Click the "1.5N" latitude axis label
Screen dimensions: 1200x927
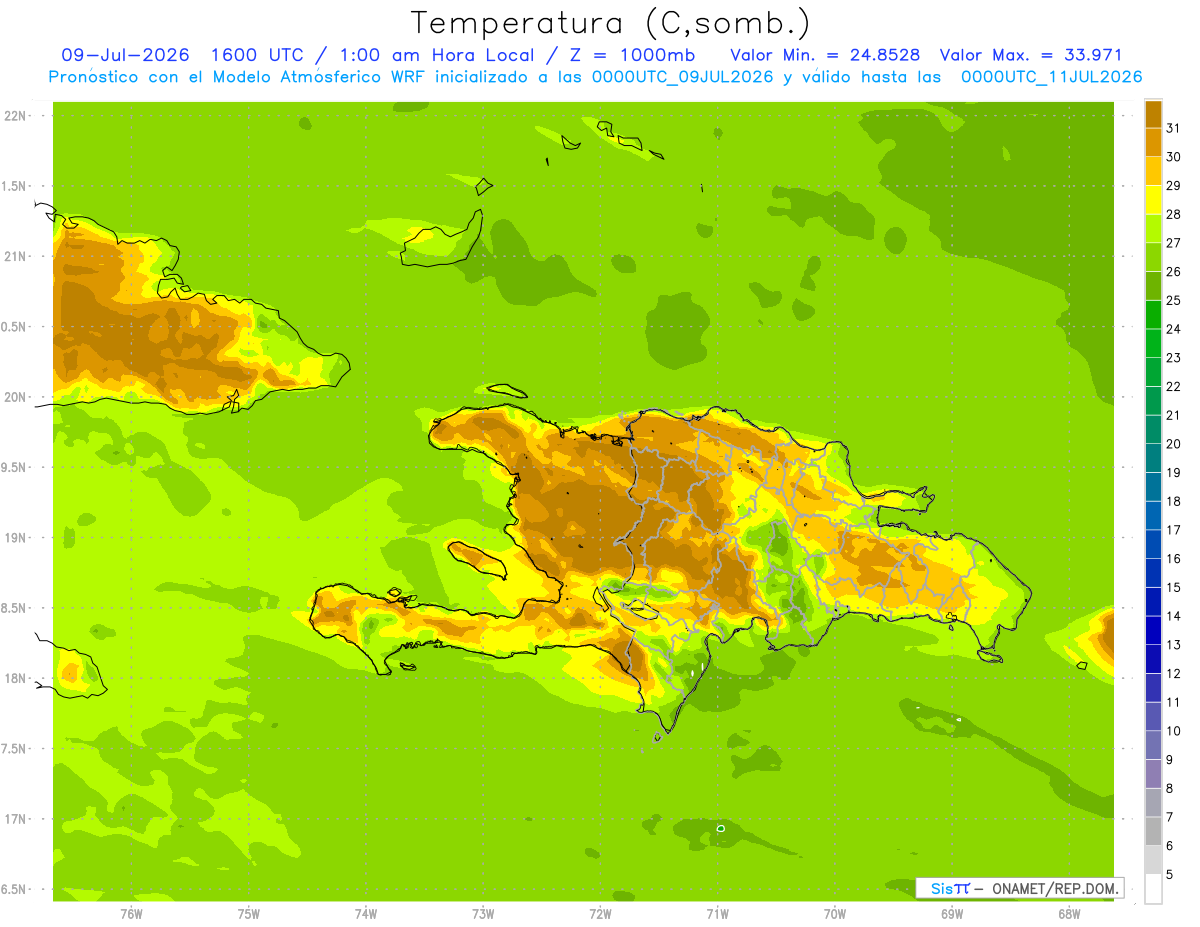coord(14,186)
